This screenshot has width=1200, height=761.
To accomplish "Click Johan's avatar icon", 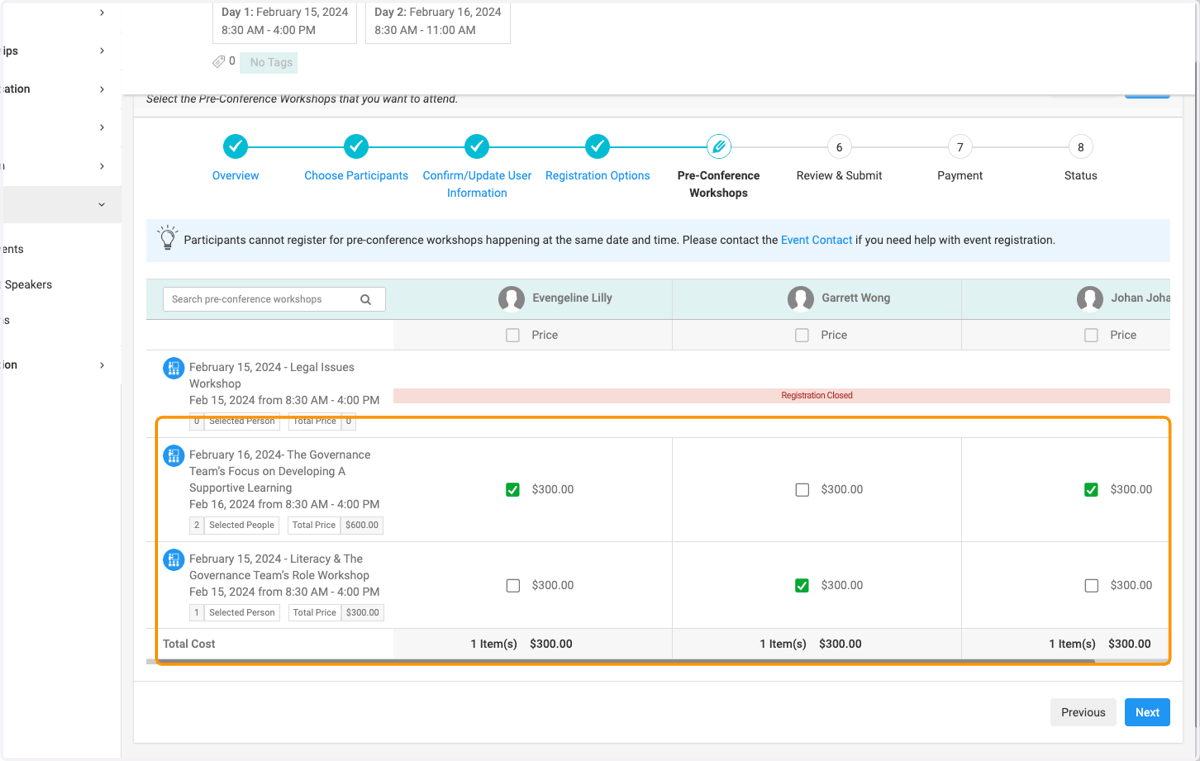I will tap(1090, 298).
